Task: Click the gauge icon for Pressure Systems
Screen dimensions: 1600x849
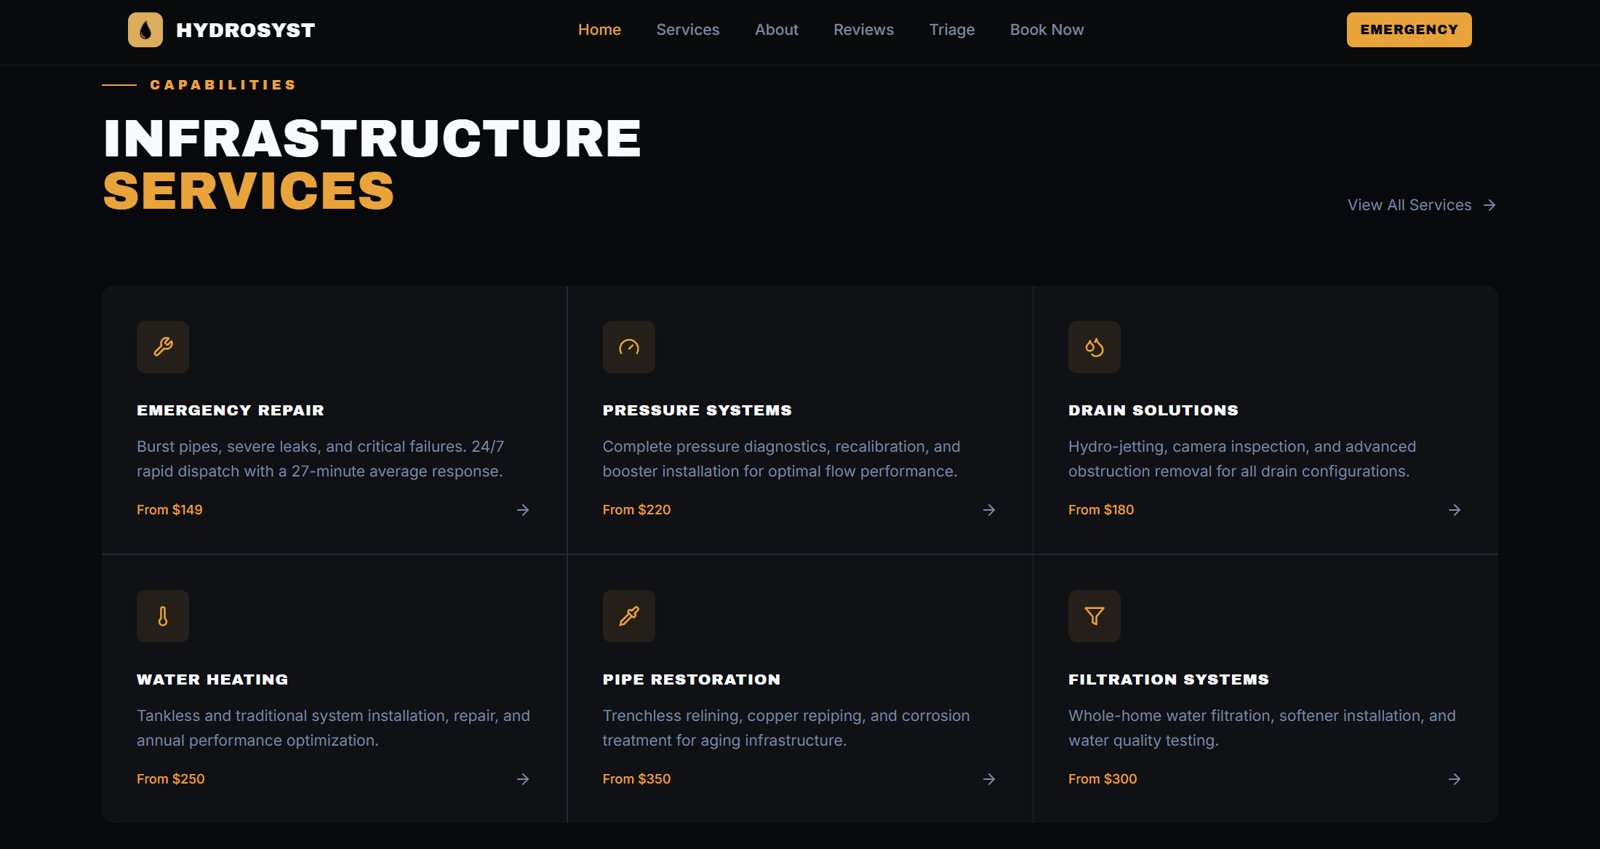Action: click(629, 347)
